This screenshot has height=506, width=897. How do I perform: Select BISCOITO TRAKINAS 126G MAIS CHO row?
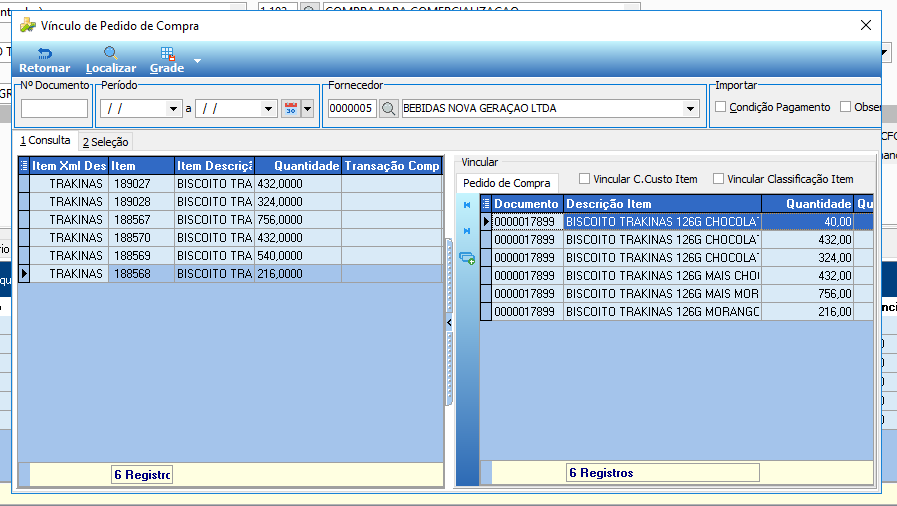[x=662, y=276]
